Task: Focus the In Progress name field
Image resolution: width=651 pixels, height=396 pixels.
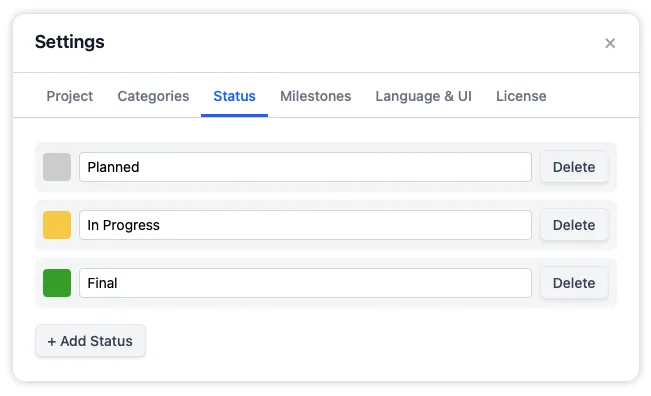Action: point(305,225)
